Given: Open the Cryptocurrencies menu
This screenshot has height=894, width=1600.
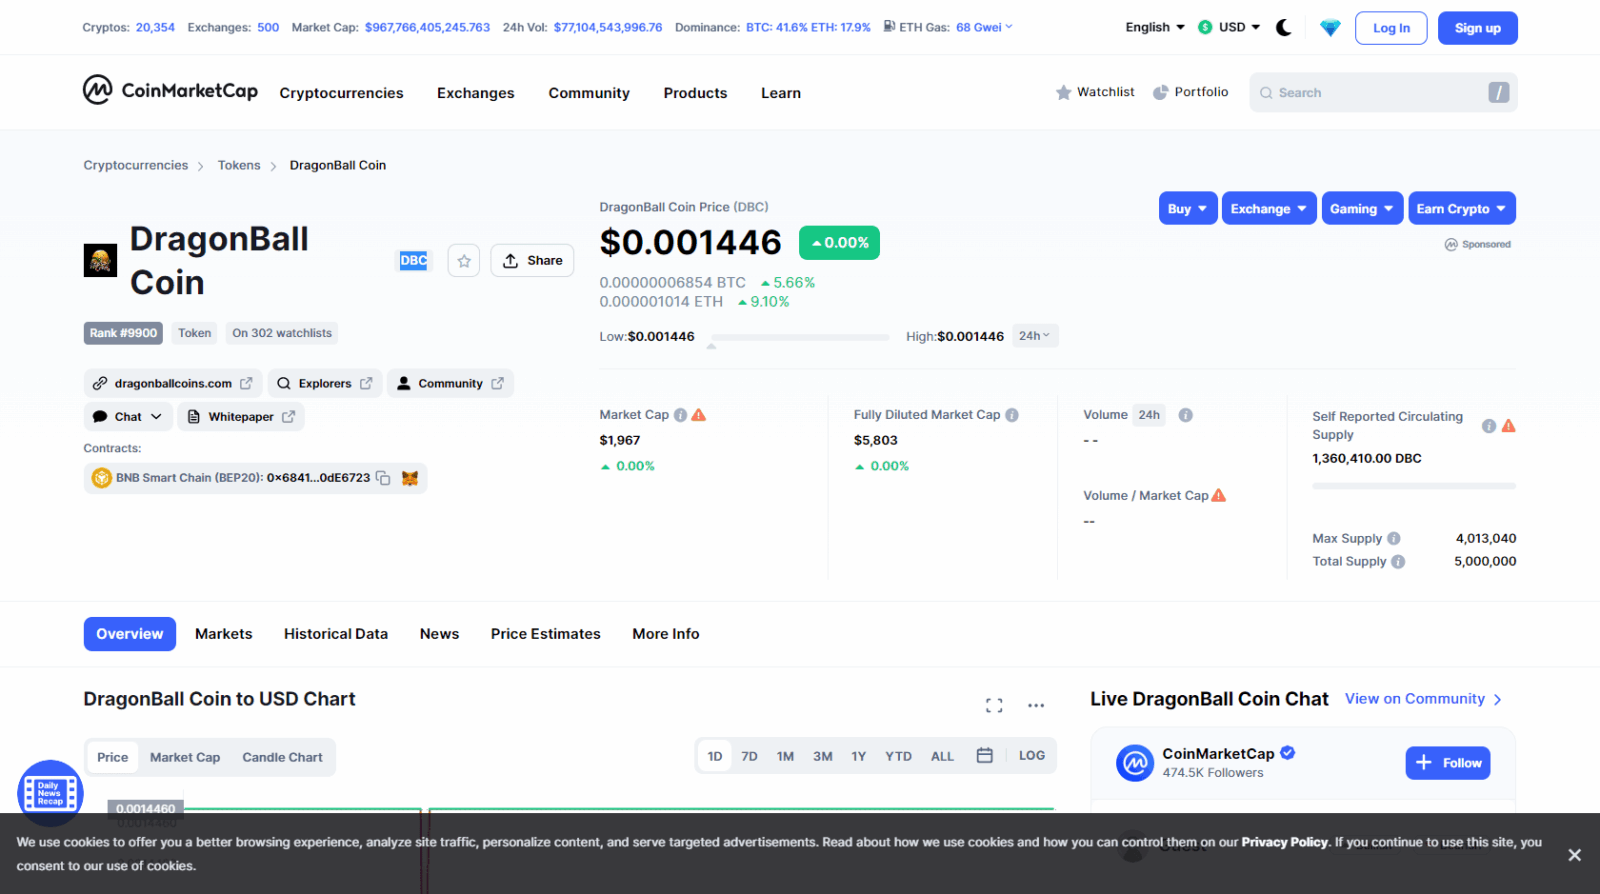Looking at the screenshot, I should point(341,93).
